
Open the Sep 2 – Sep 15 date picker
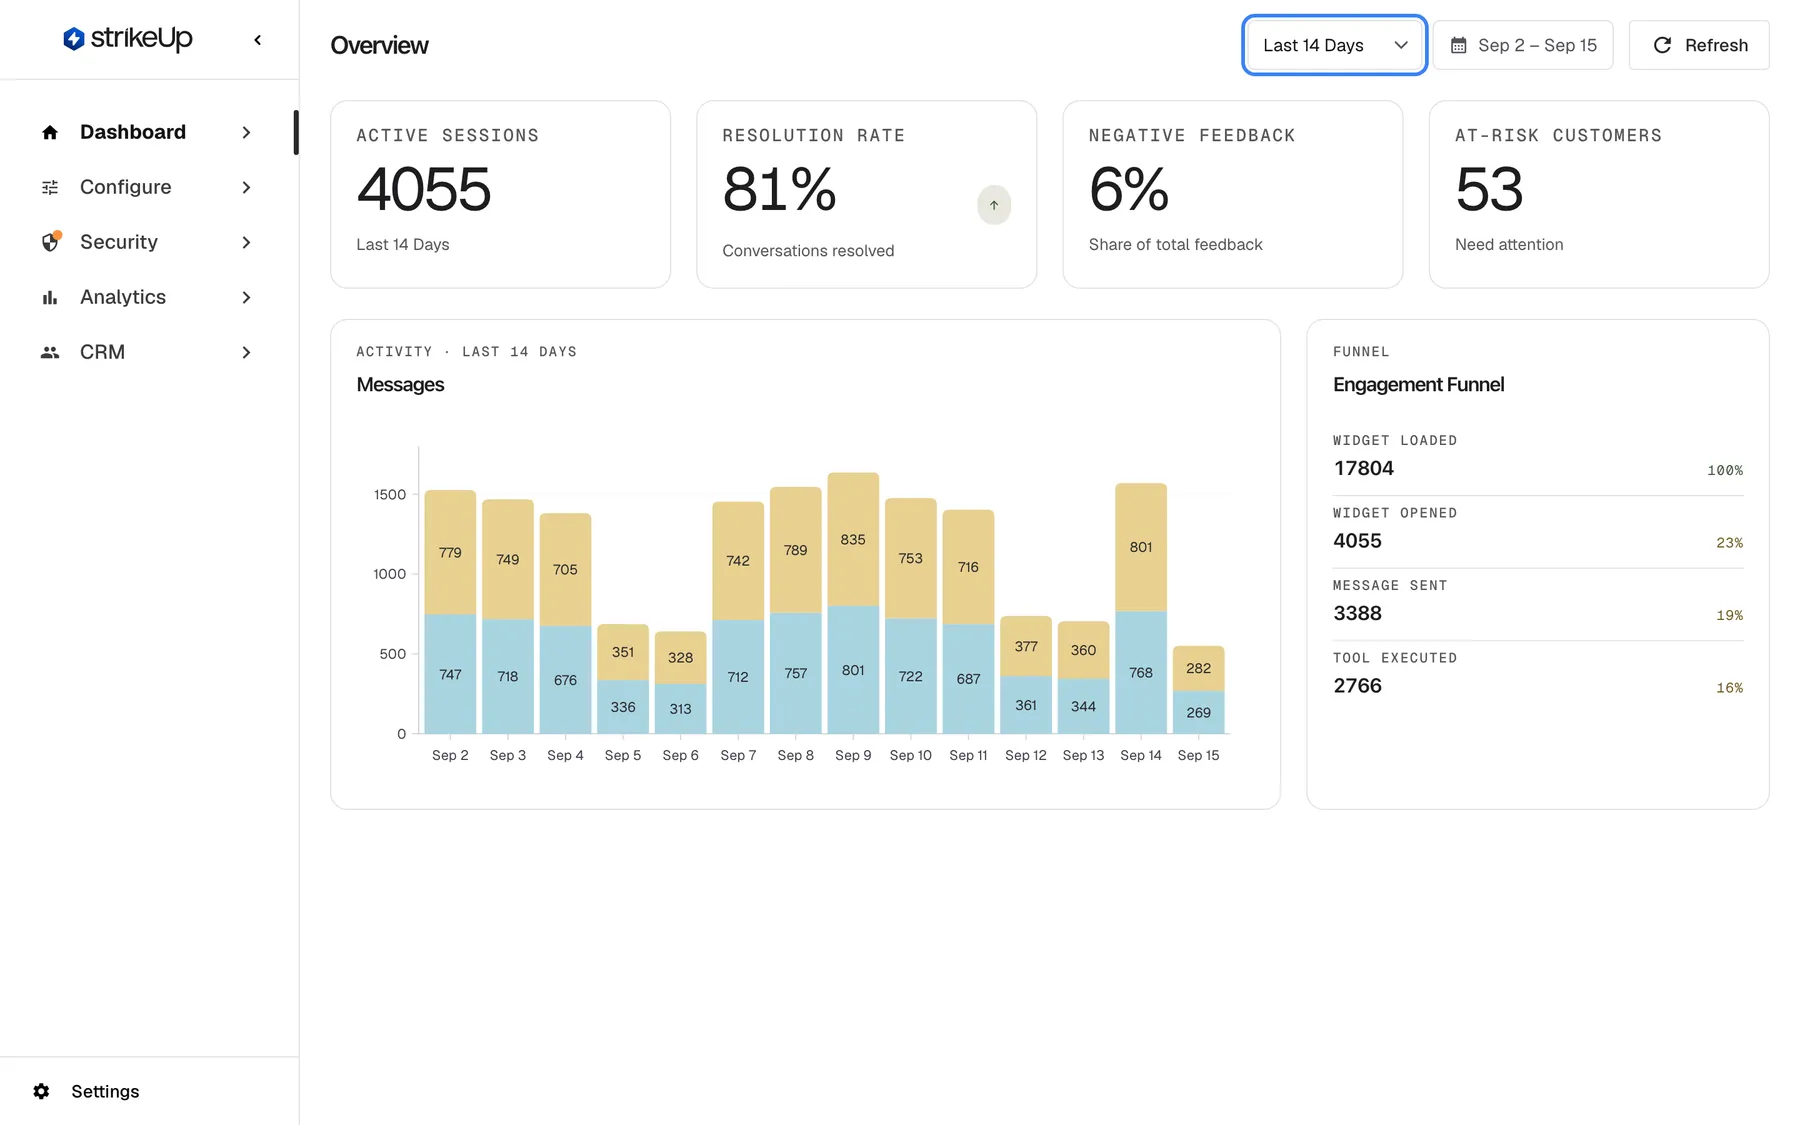1522,45
